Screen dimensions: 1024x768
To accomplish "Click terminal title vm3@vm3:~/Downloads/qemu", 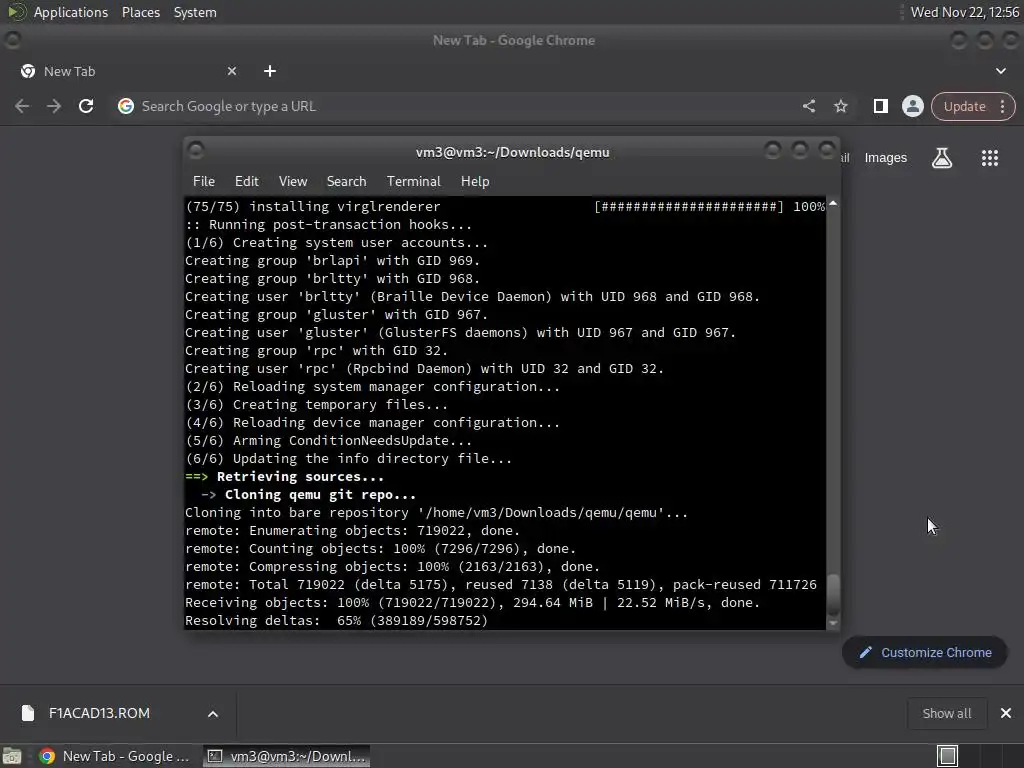I will [x=512, y=152].
